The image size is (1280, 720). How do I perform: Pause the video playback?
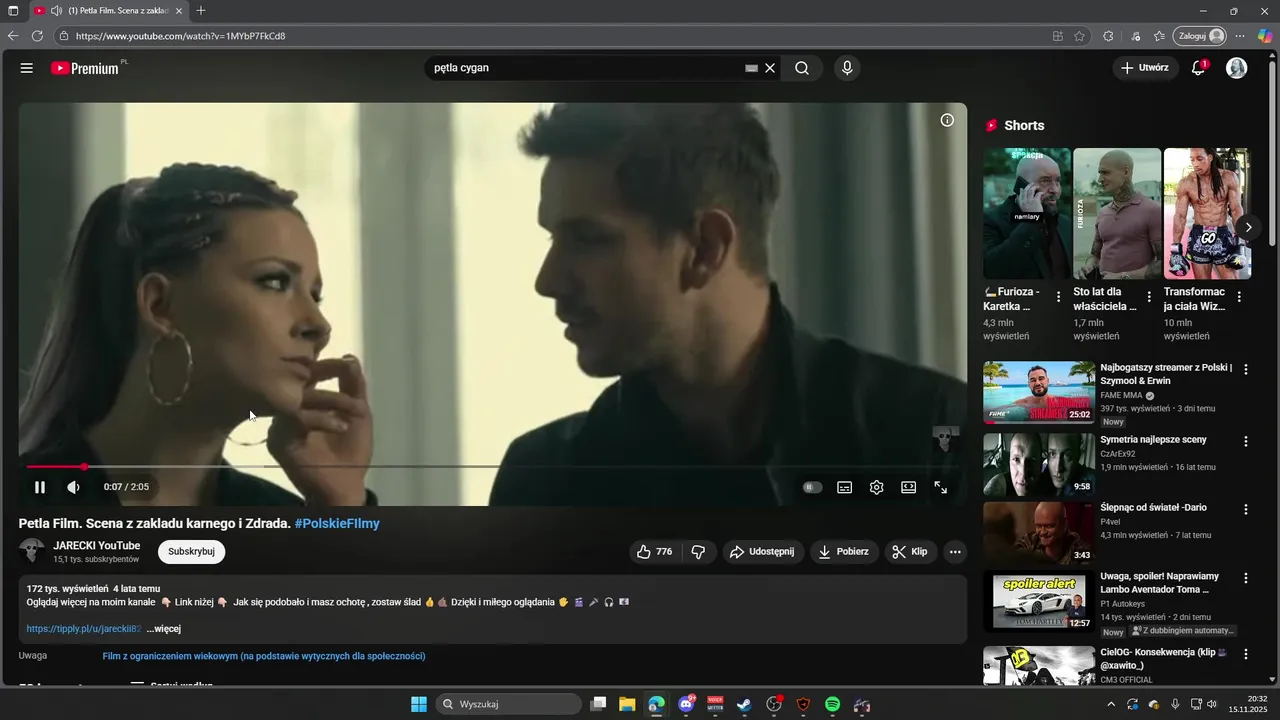40,487
